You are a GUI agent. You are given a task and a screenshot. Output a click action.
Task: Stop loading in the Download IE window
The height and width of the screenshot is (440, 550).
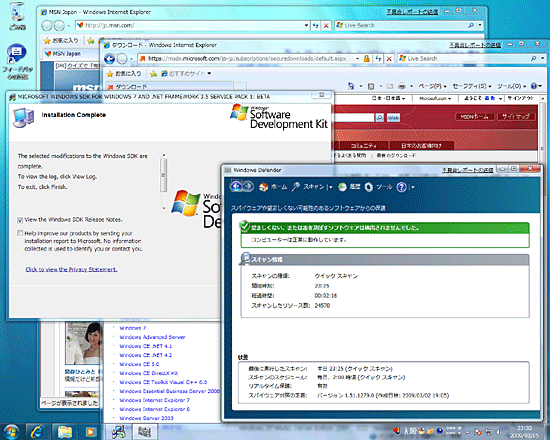(x=389, y=59)
